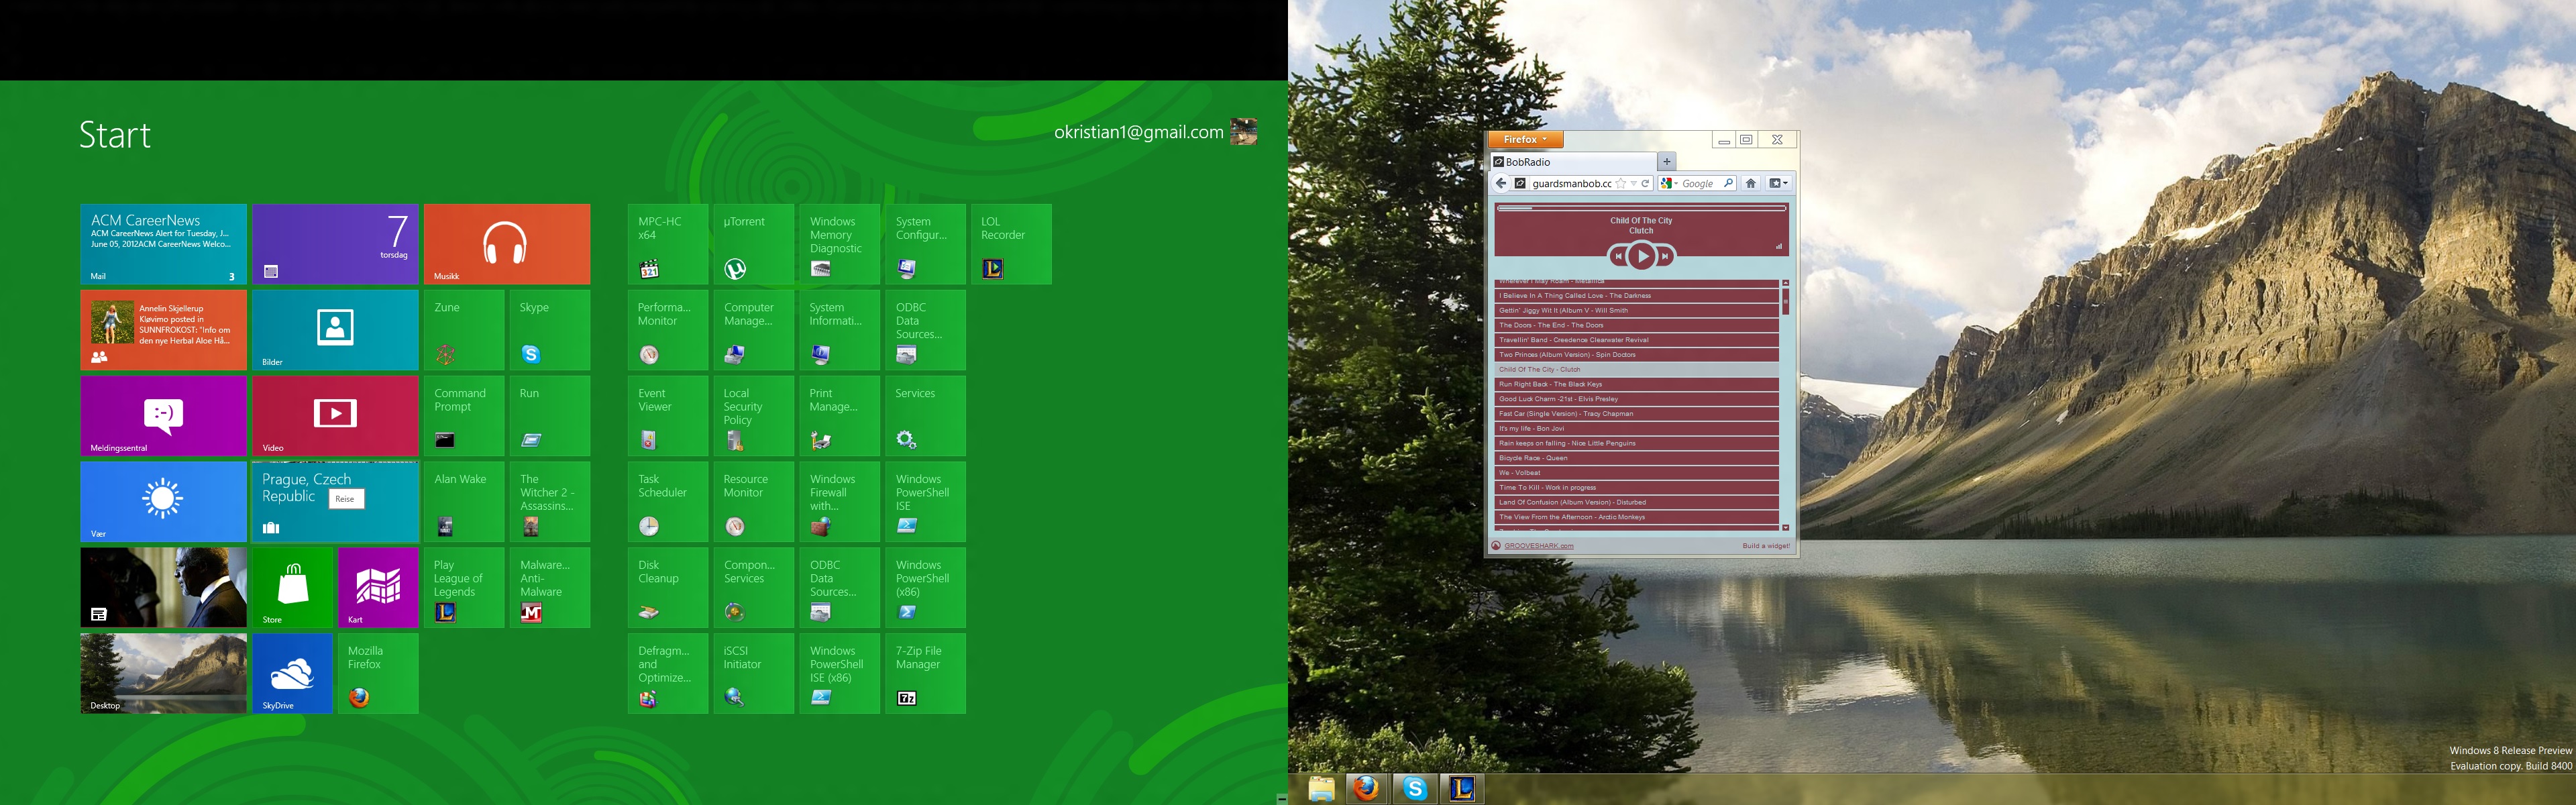Open the Disk Cleanup tile
The height and width of the screenshot is (805, 2576).
pyautogui.click(x=668, y=588)
